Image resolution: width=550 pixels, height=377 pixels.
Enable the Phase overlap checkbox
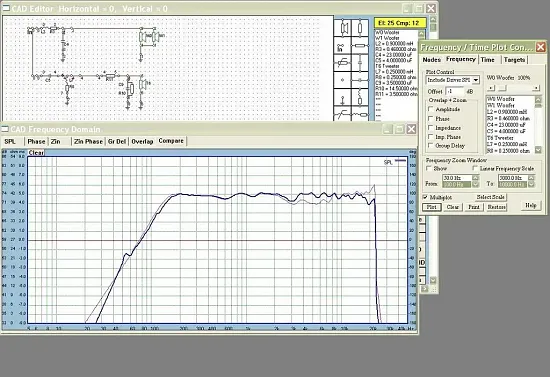point(431,119)
